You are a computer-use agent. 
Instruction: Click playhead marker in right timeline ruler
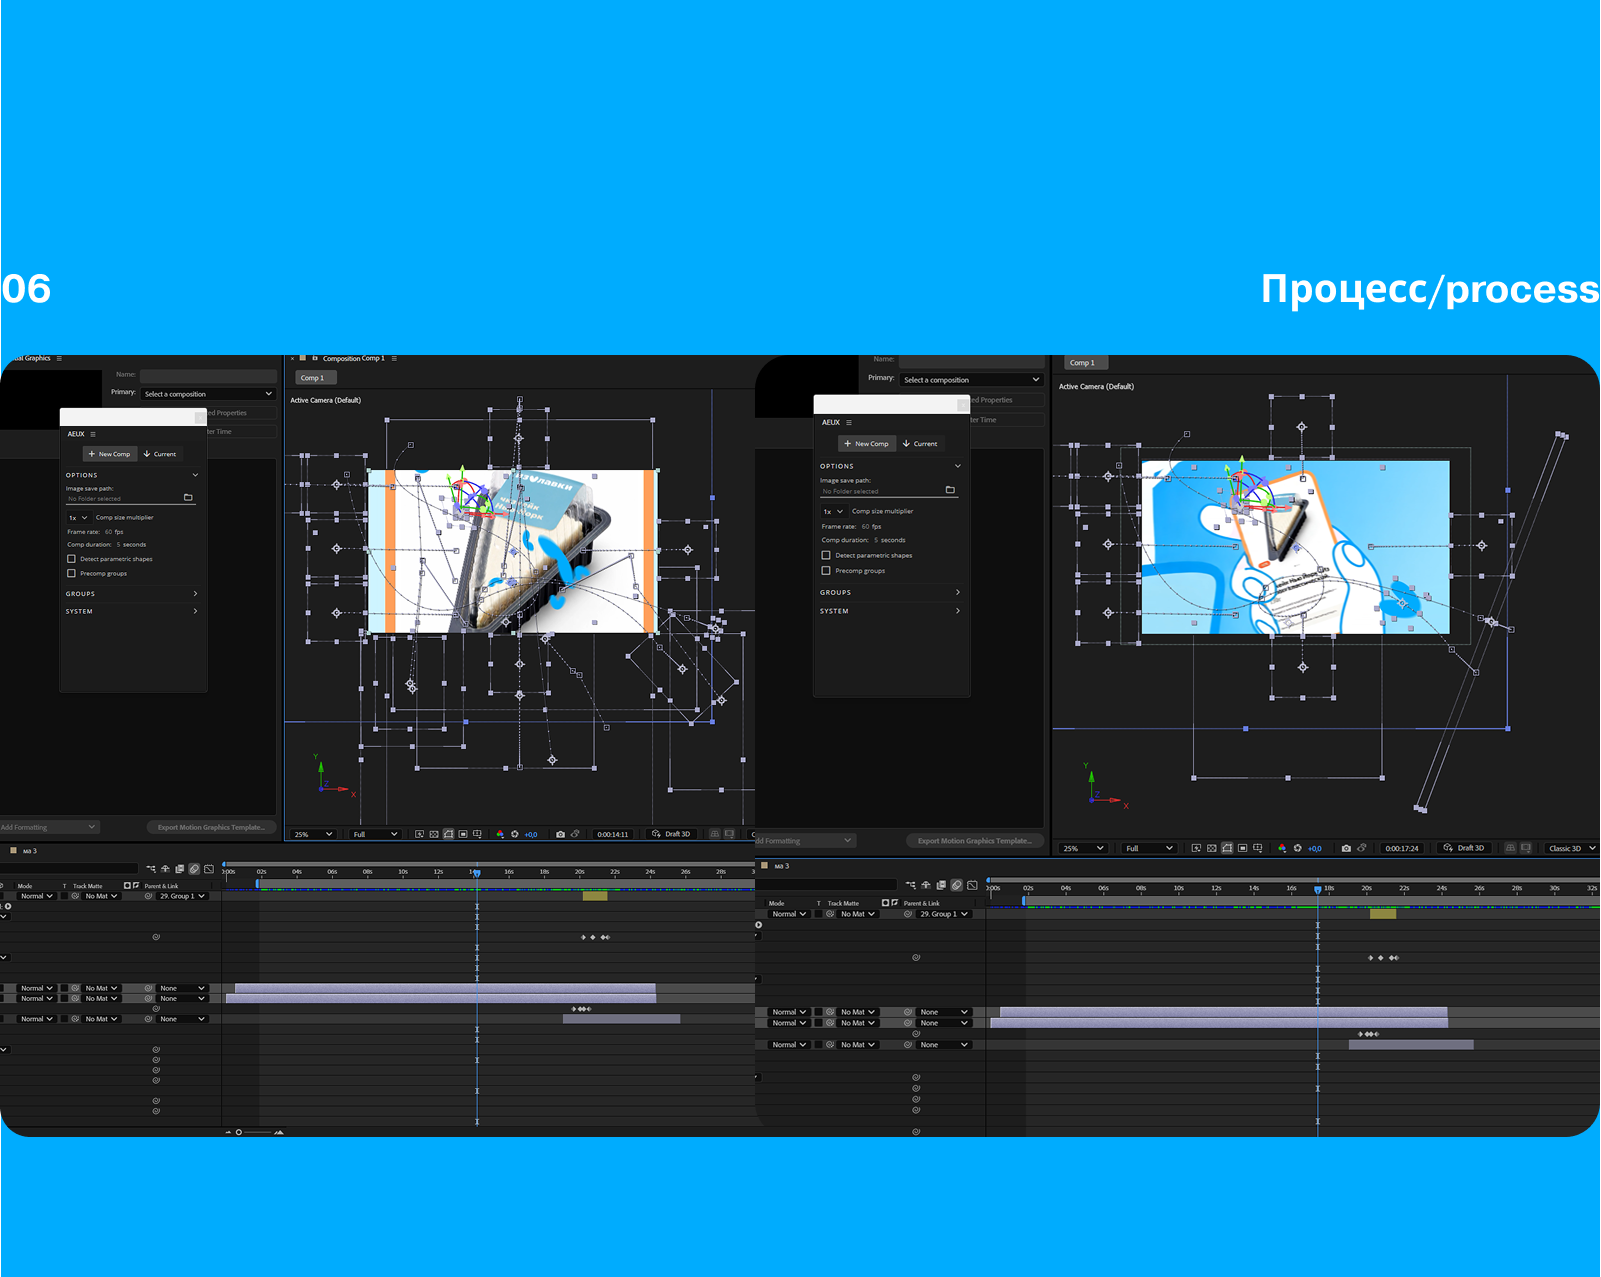(1318, 889)
